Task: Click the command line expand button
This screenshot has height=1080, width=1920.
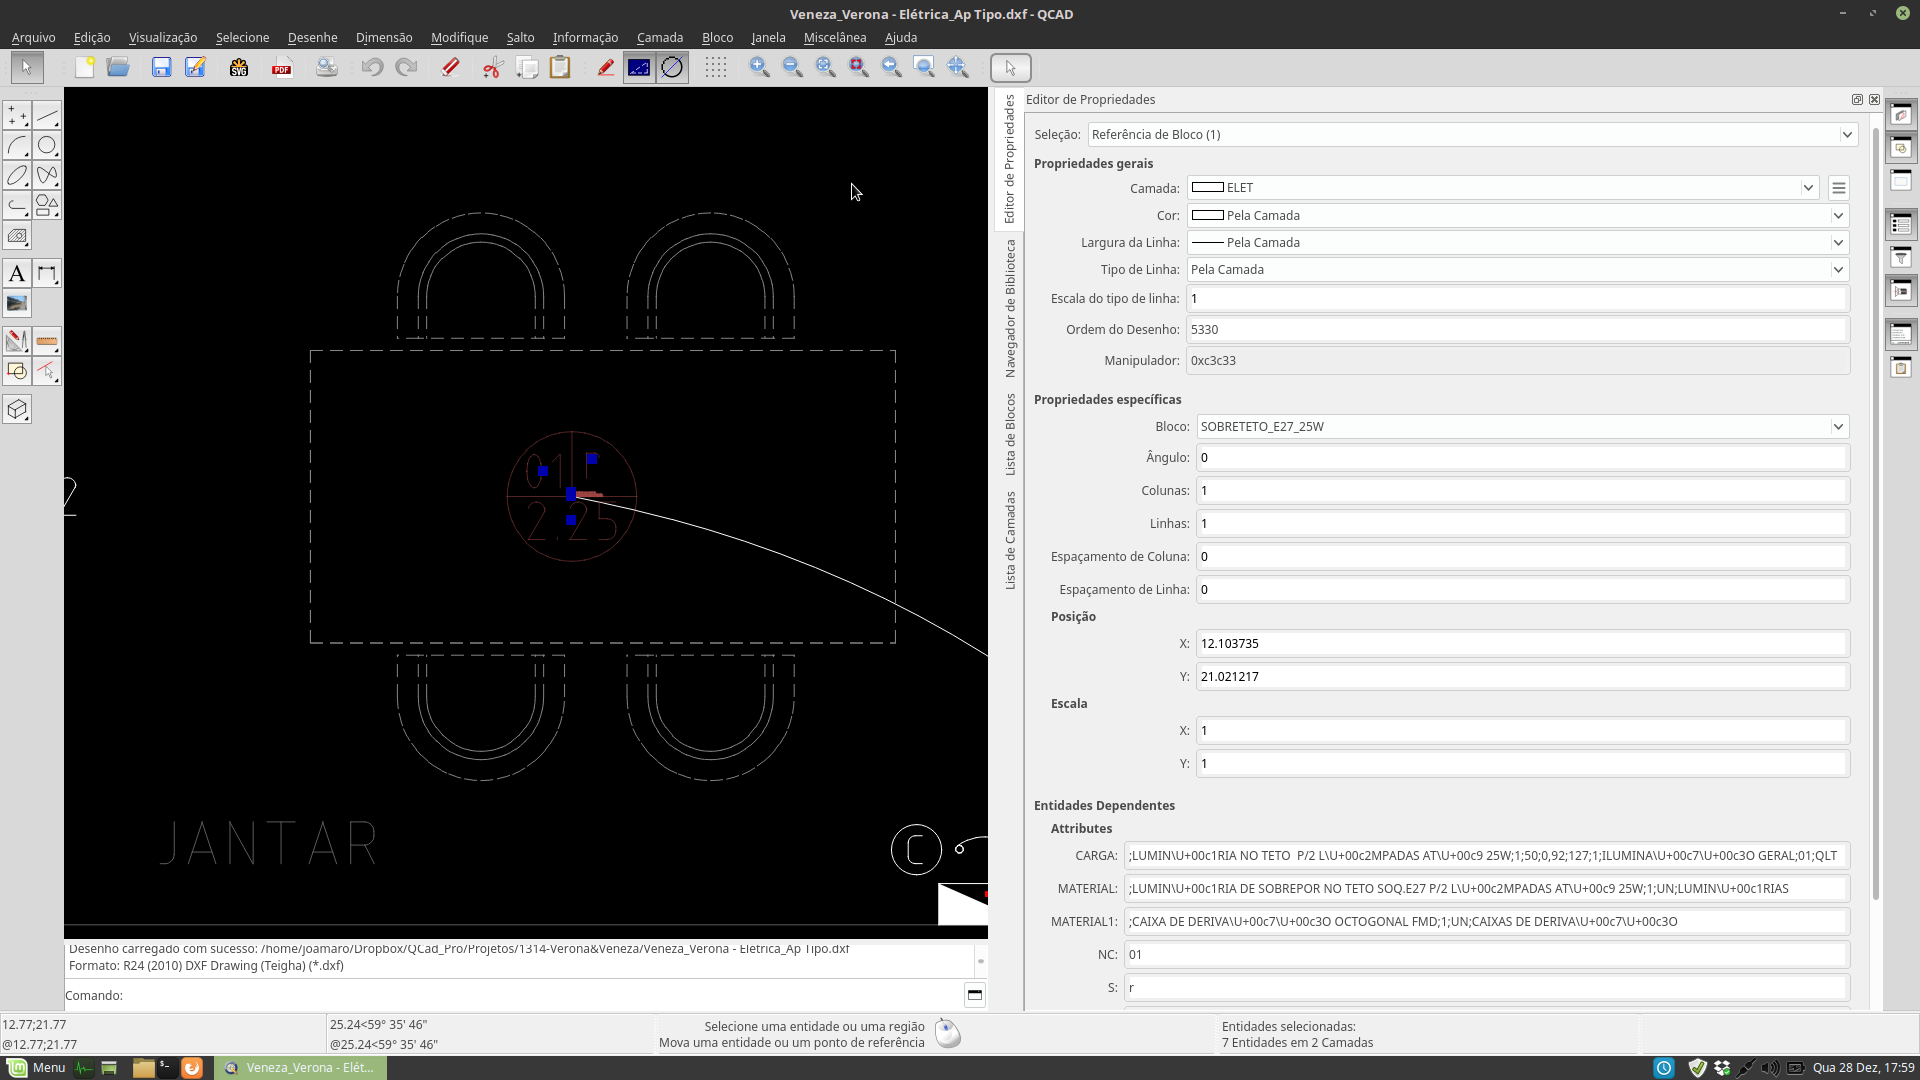Action: click(x=974, y=995)
